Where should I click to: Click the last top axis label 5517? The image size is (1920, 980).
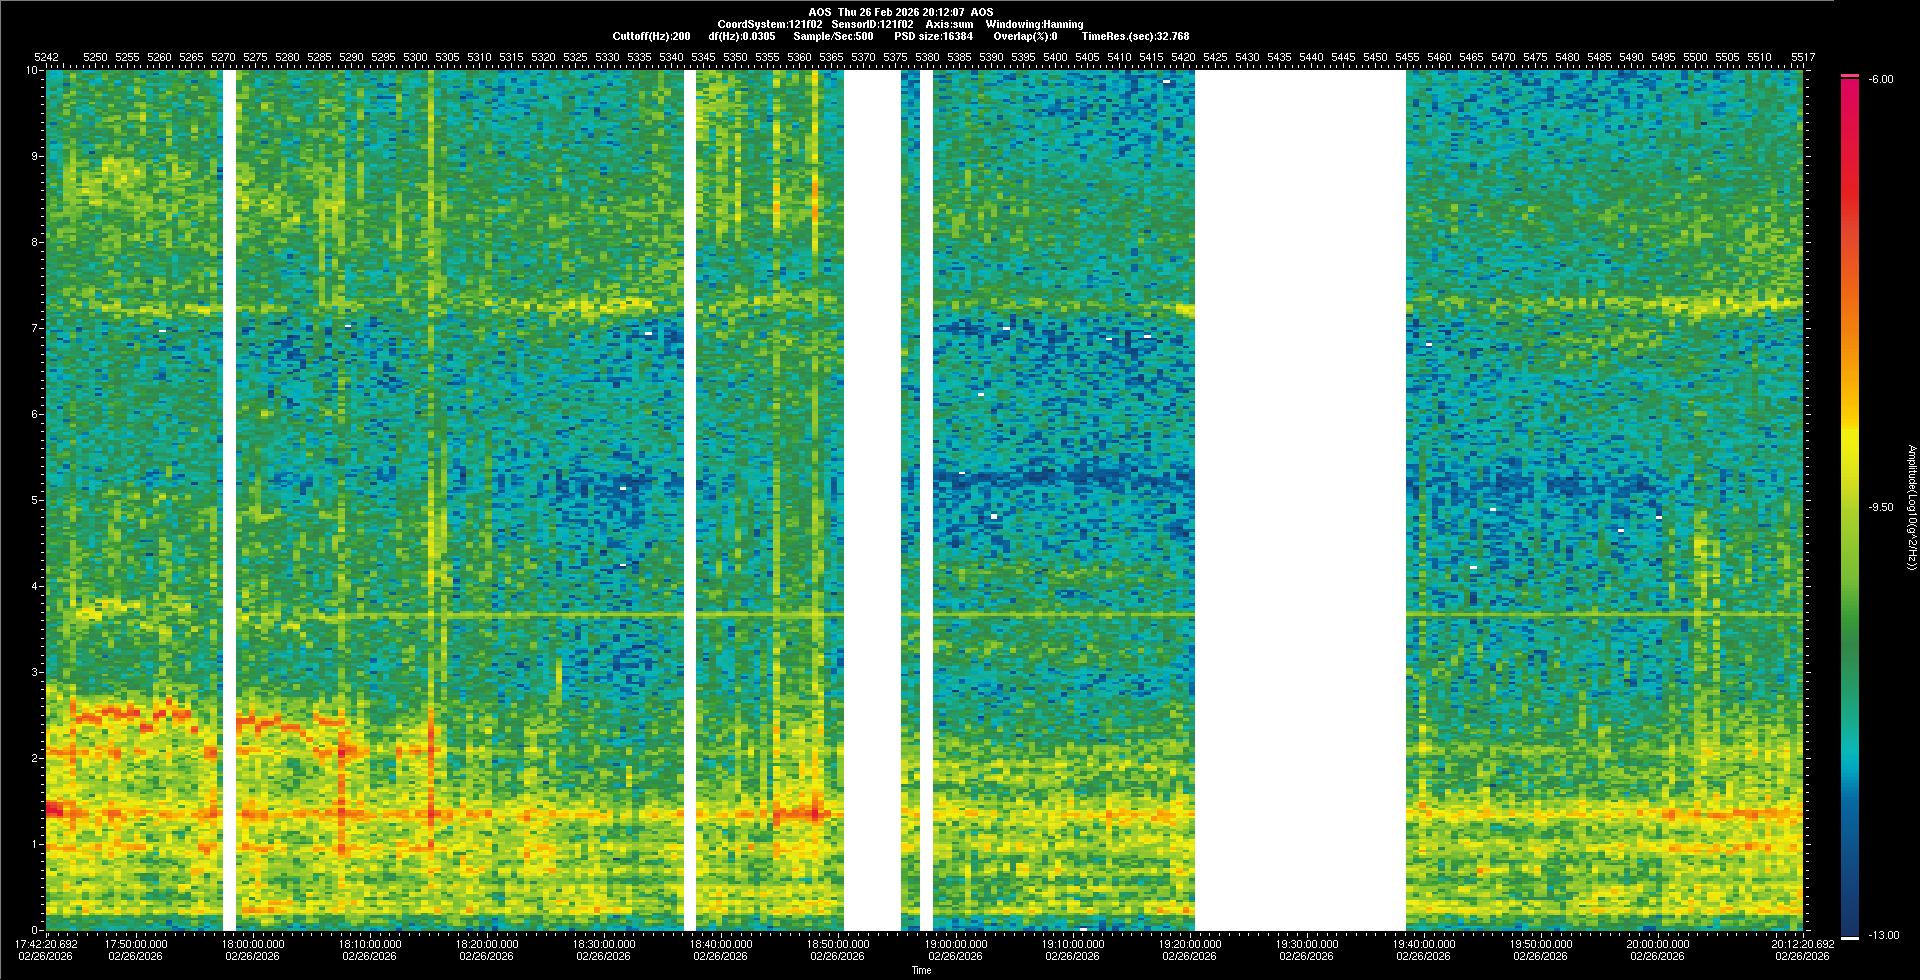[1803, 58]
